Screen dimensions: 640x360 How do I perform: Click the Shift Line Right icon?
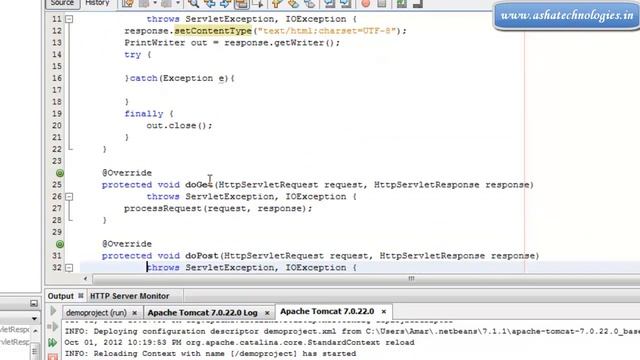[345, 4]
